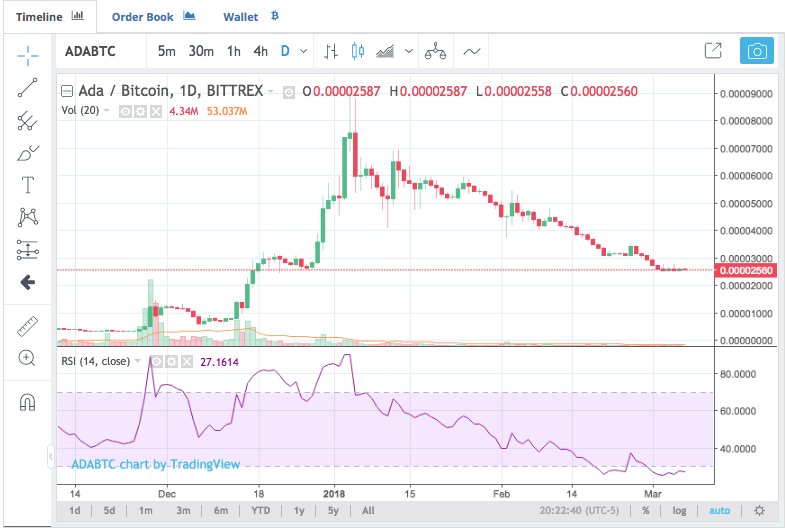
Task: Collapse the Ada / Bitcoin legend
Action: click(x=67, y=91)
